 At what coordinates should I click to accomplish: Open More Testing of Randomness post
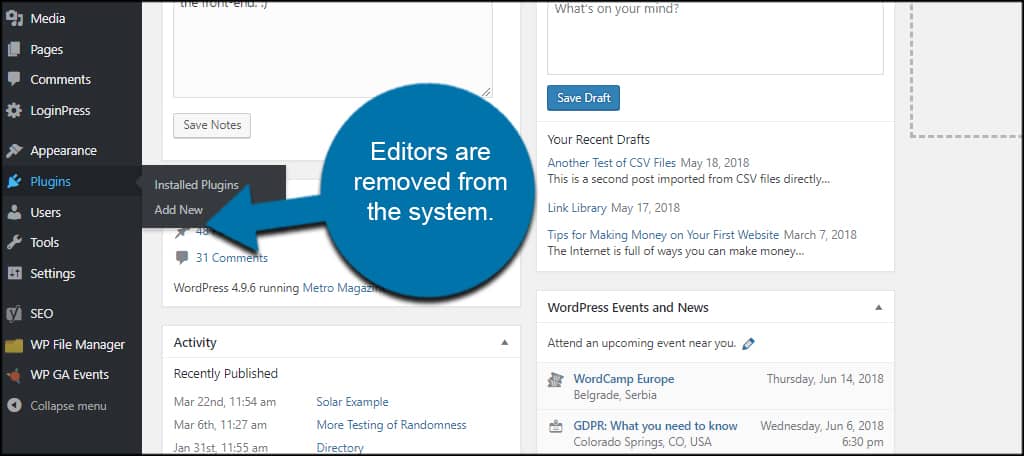(x=391, y=425)
